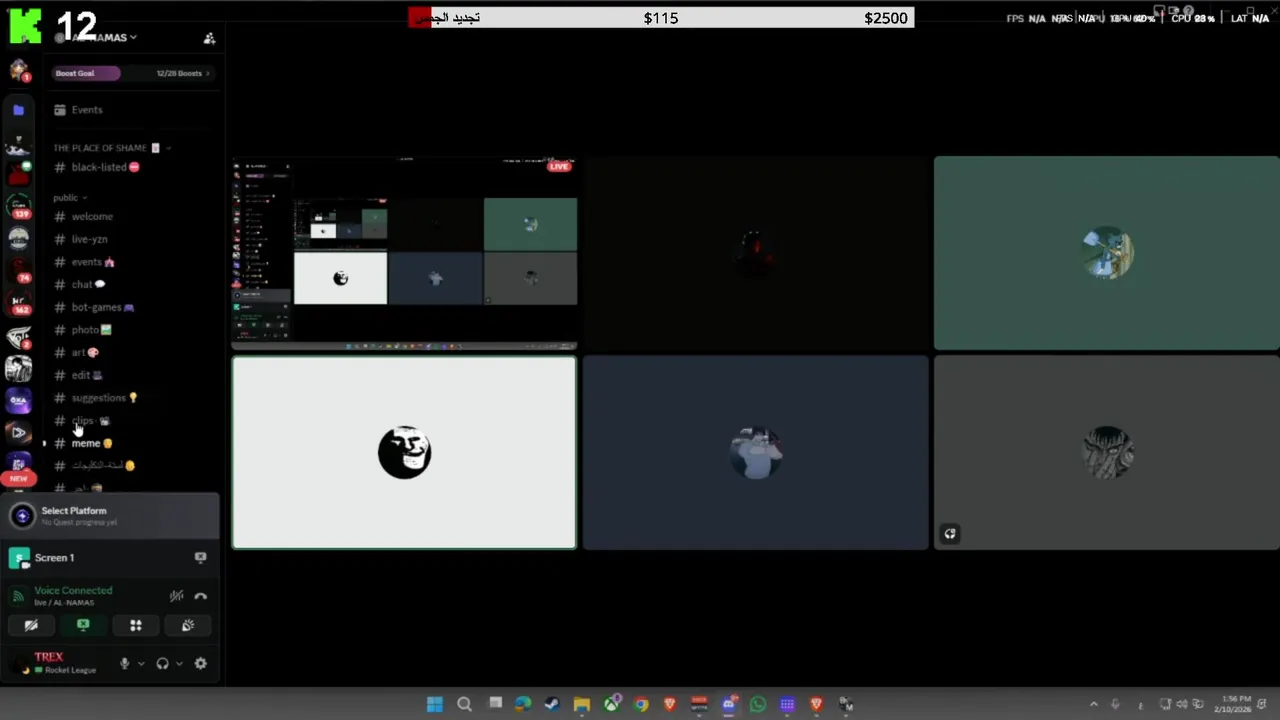Collapse the public category
1280x720 pixels.
(70, 198)
